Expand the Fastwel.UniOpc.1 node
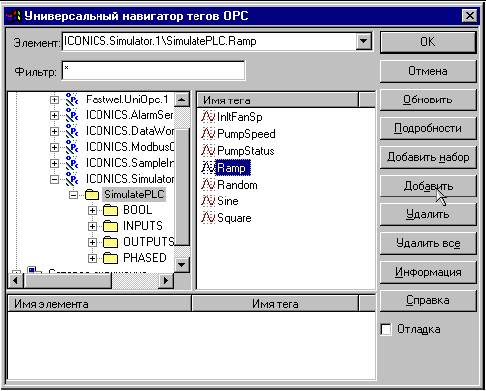This screenshot has height=391, width=486. [54, 100]
